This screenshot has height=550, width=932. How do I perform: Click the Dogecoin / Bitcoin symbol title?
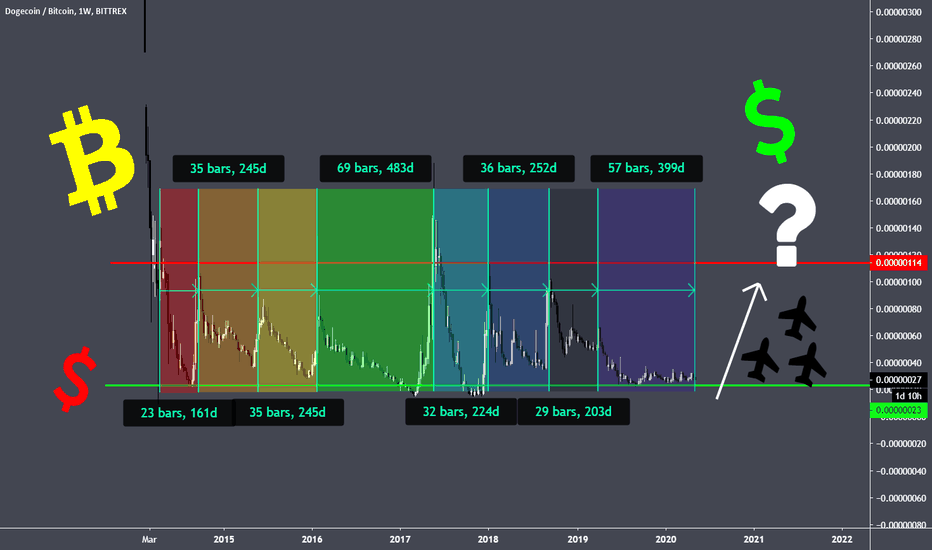(65, 11)
